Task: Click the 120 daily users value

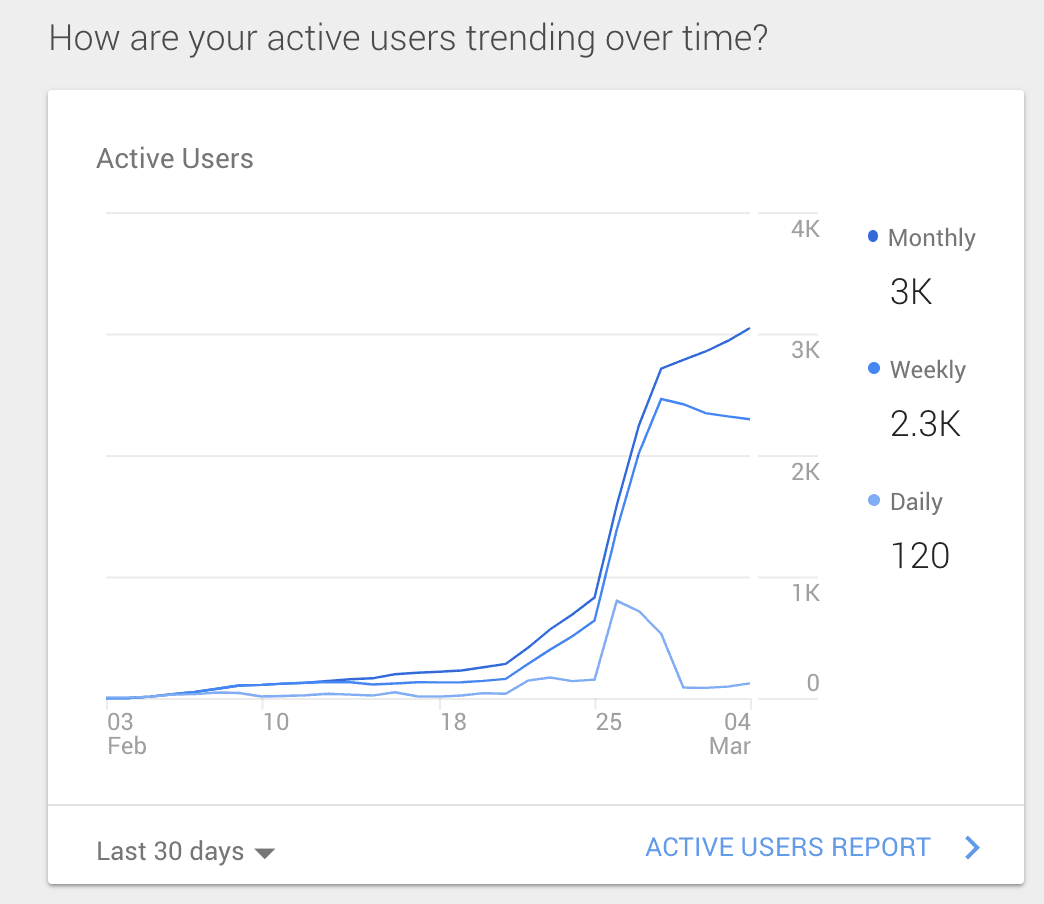Action: 919,555
